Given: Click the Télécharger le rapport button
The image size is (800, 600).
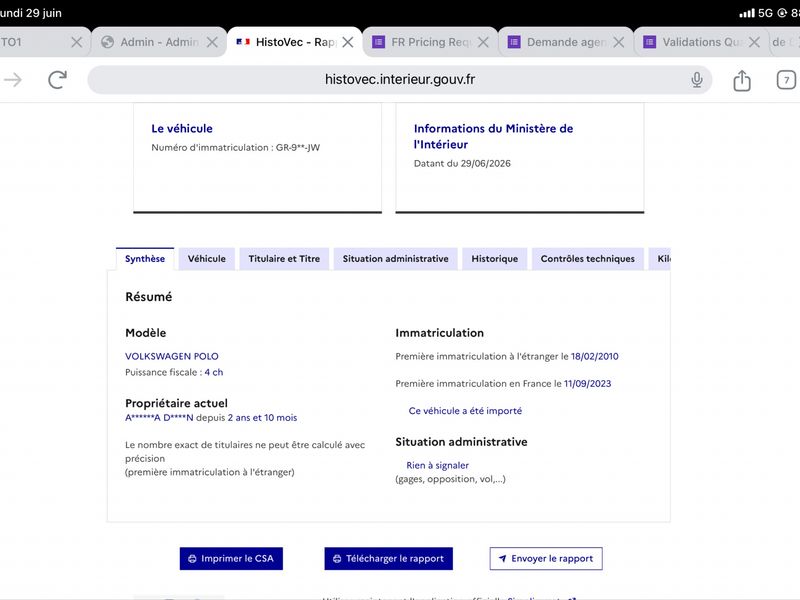Looking at the screenshot, I should [x=388, y=559].
